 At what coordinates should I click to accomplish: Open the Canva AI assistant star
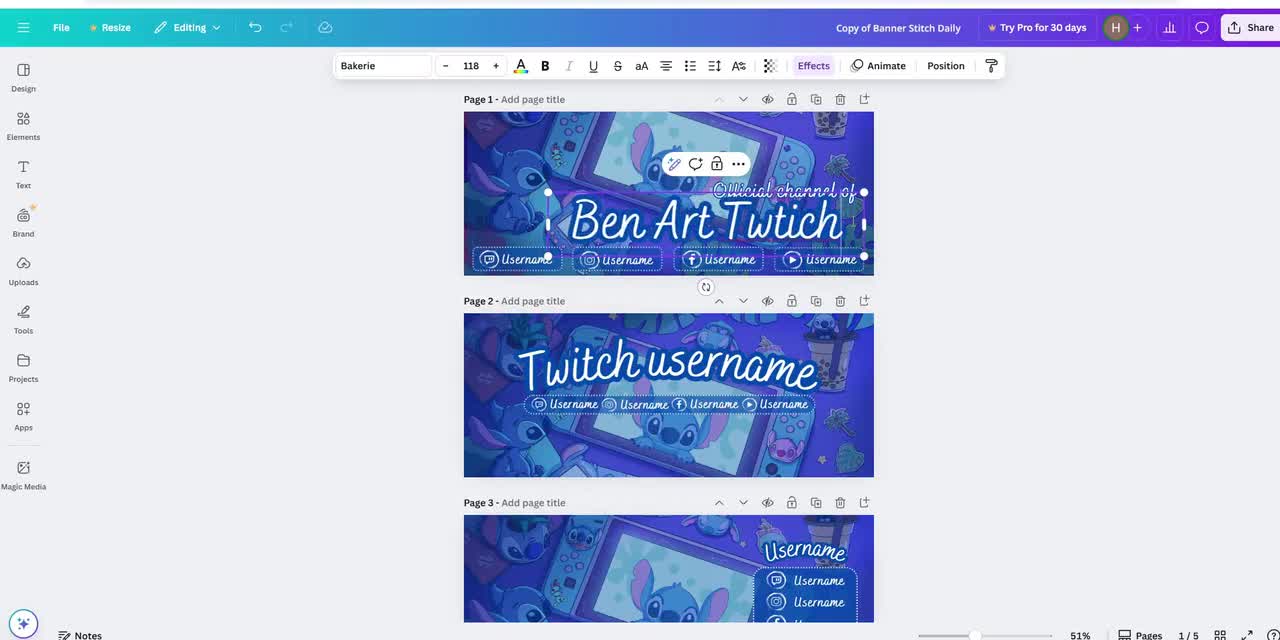(23, 623)
